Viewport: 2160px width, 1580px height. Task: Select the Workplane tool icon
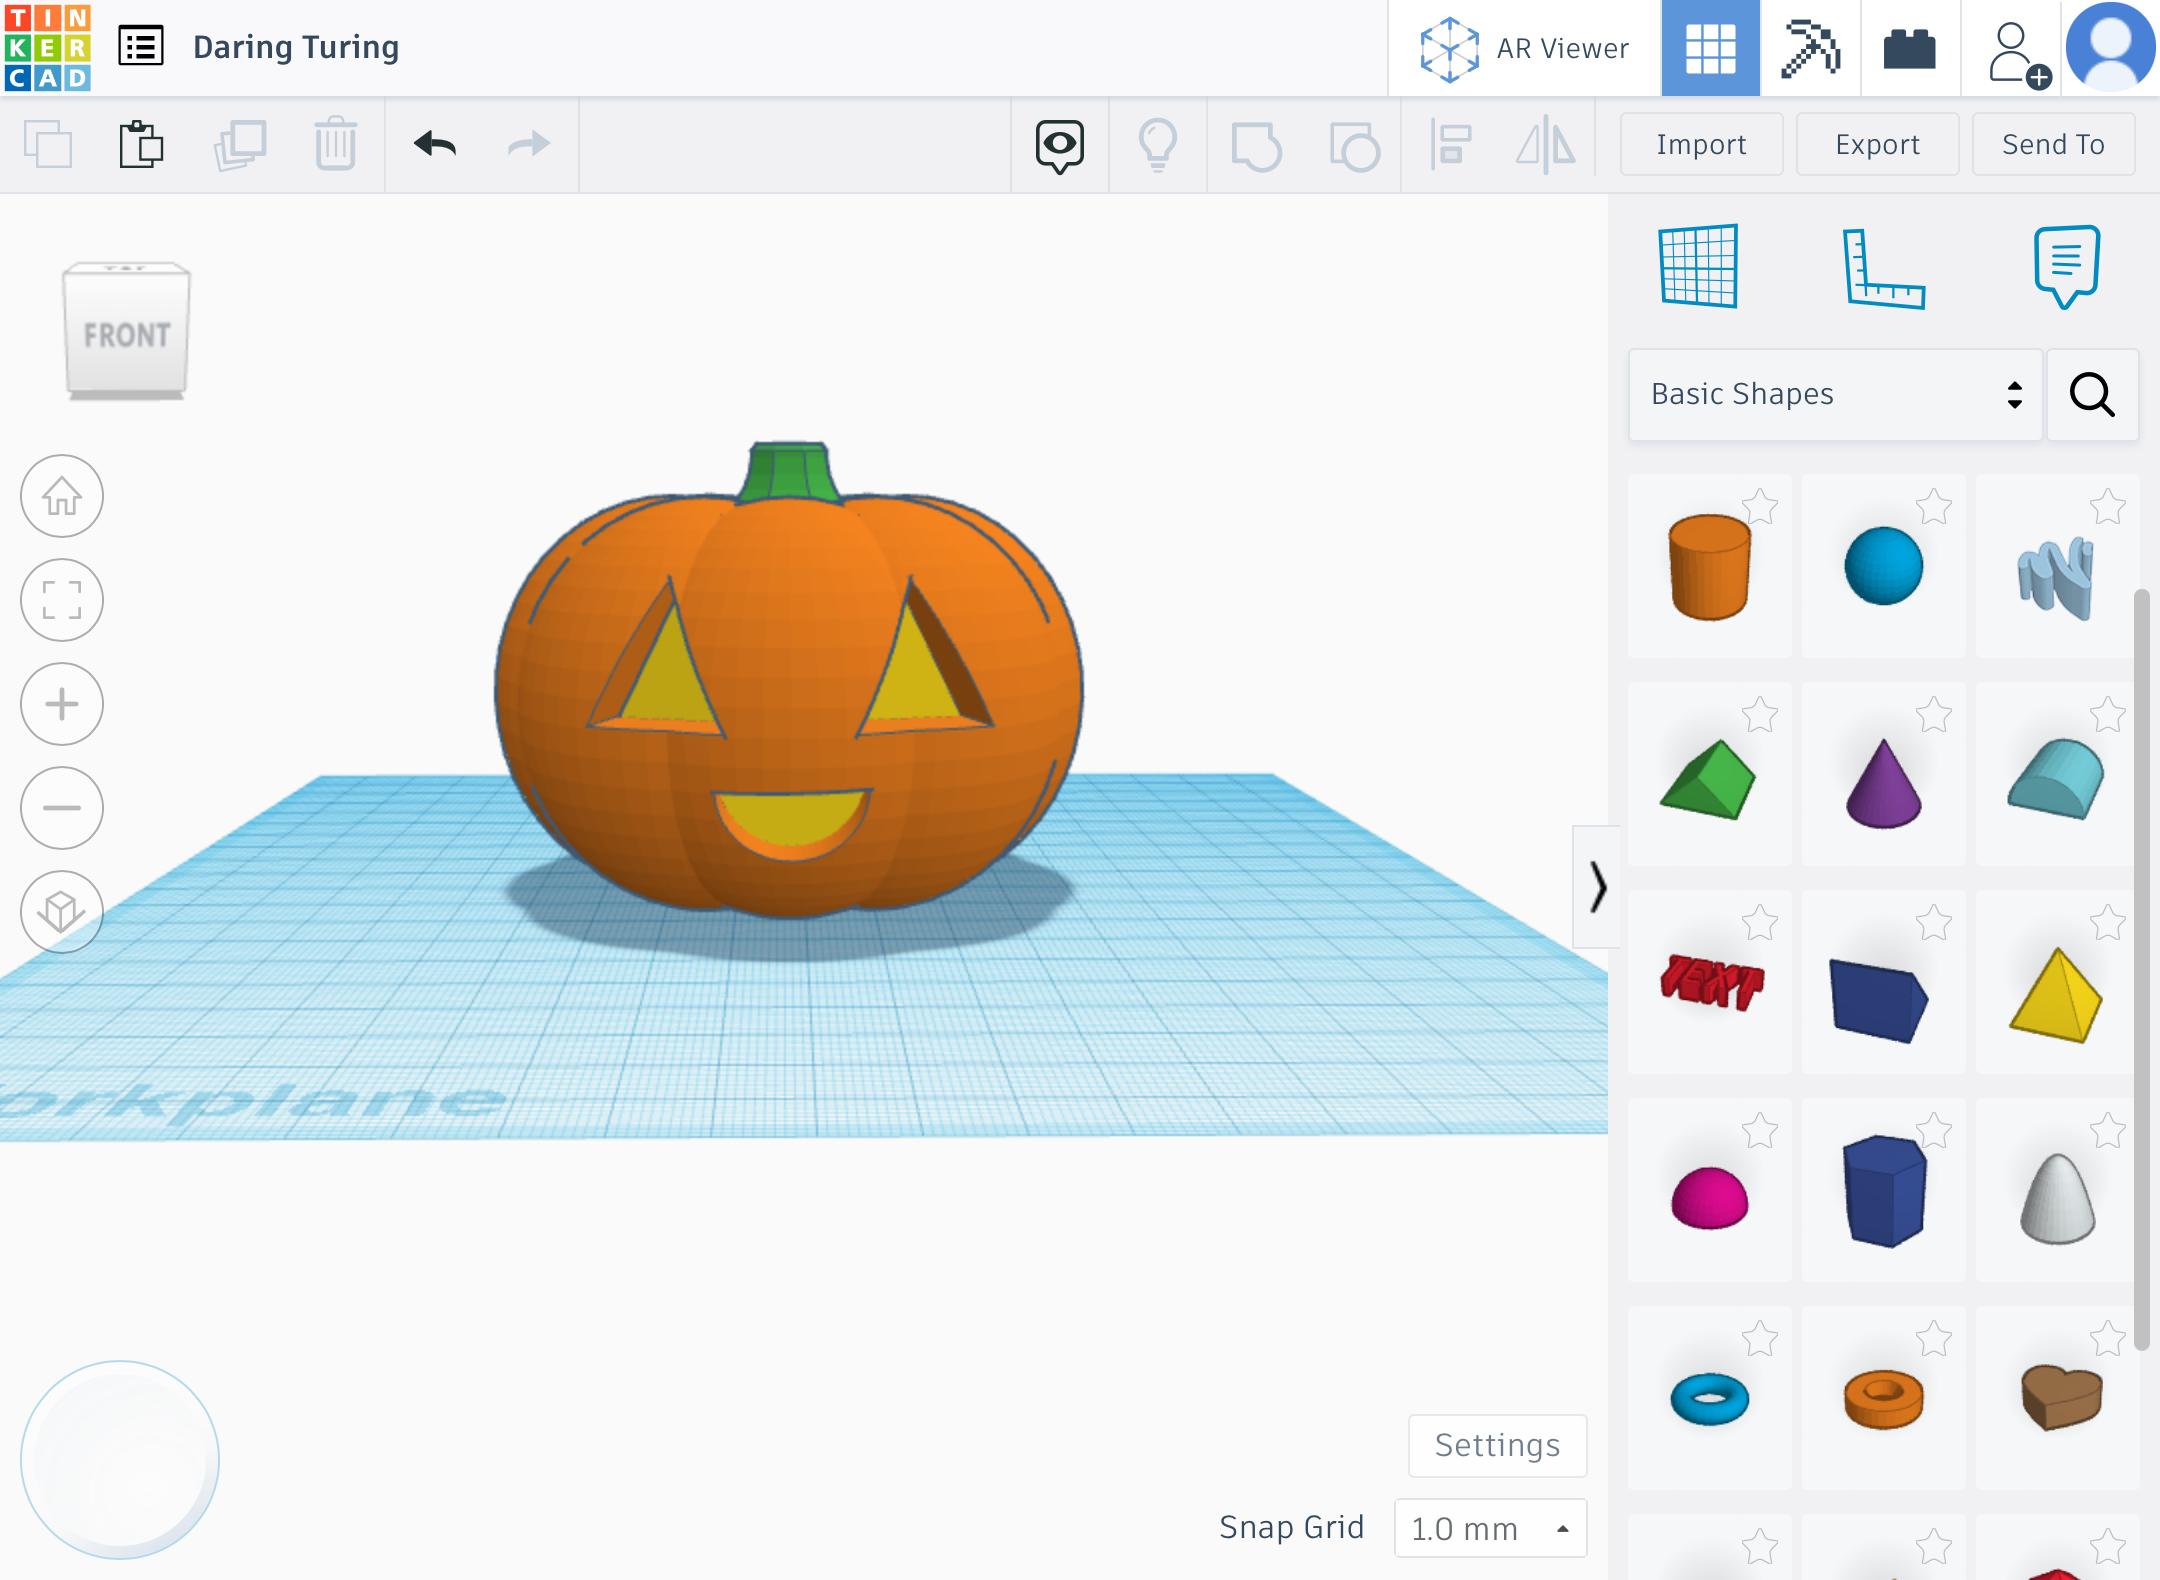pos(1698,266)
